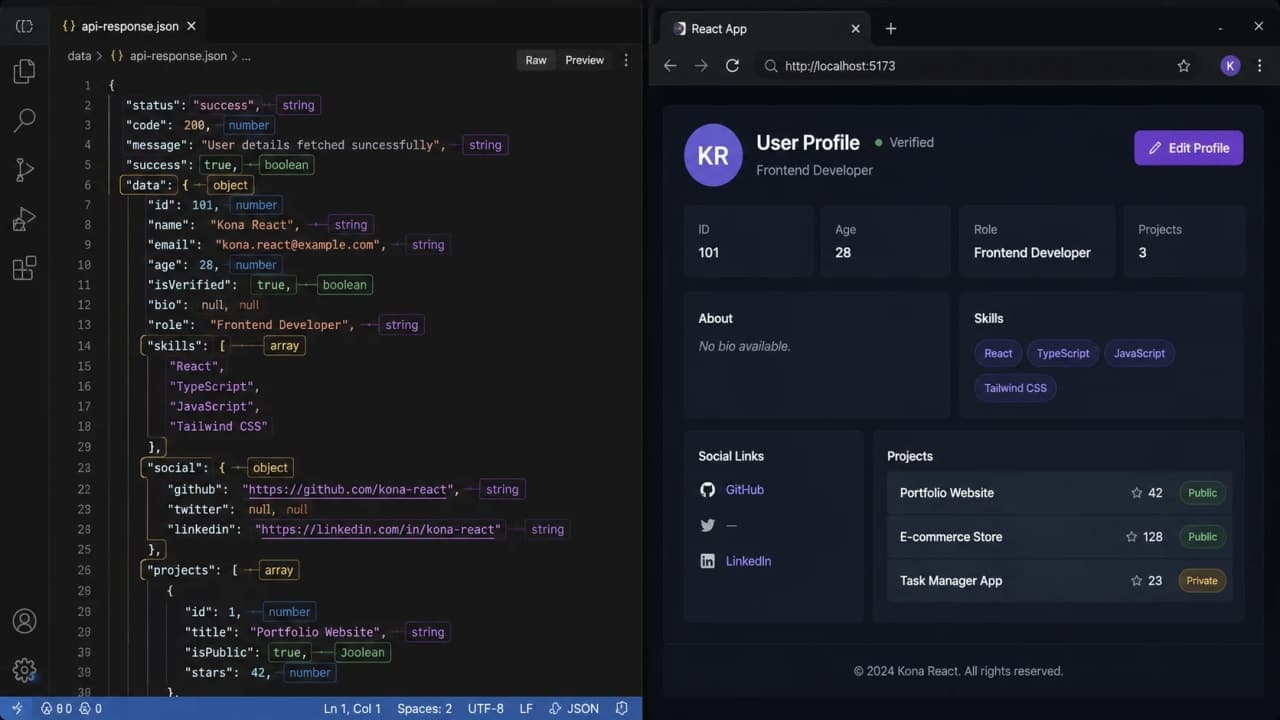Go forward in browser

(701, 66)
